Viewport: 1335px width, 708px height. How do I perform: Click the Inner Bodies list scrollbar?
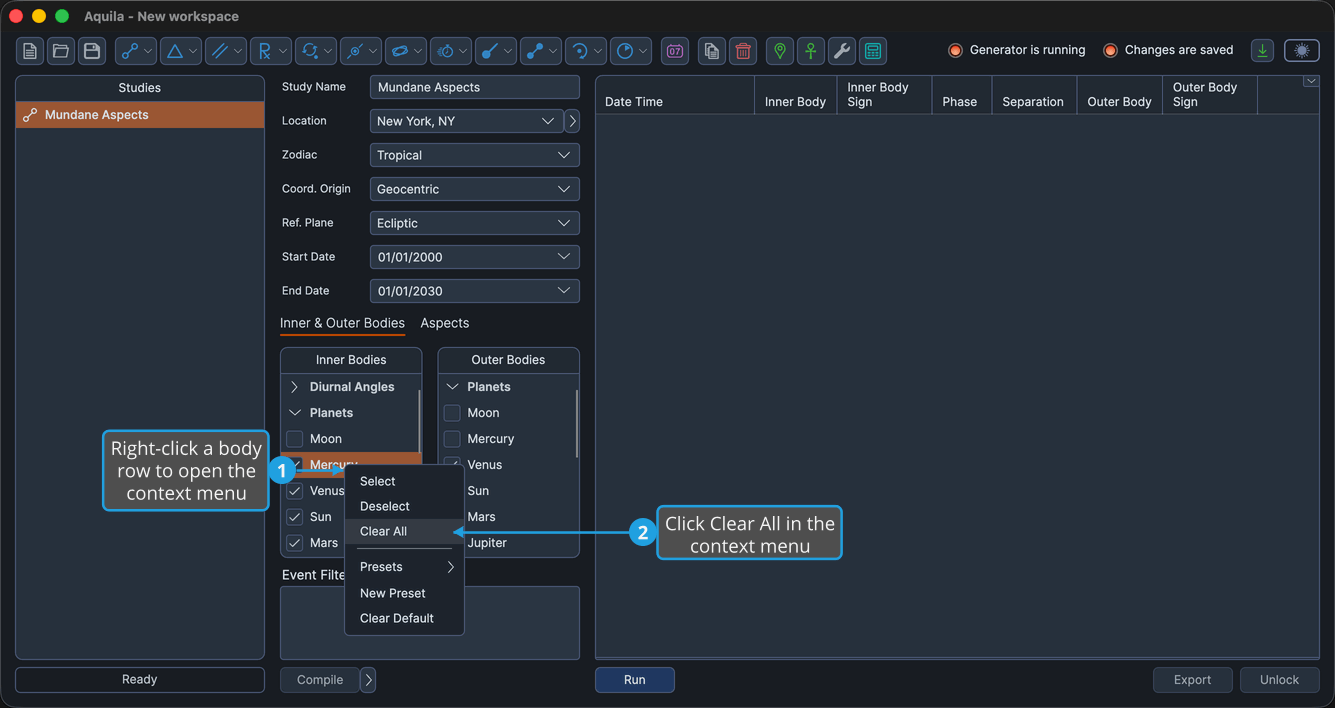[419, 421]
